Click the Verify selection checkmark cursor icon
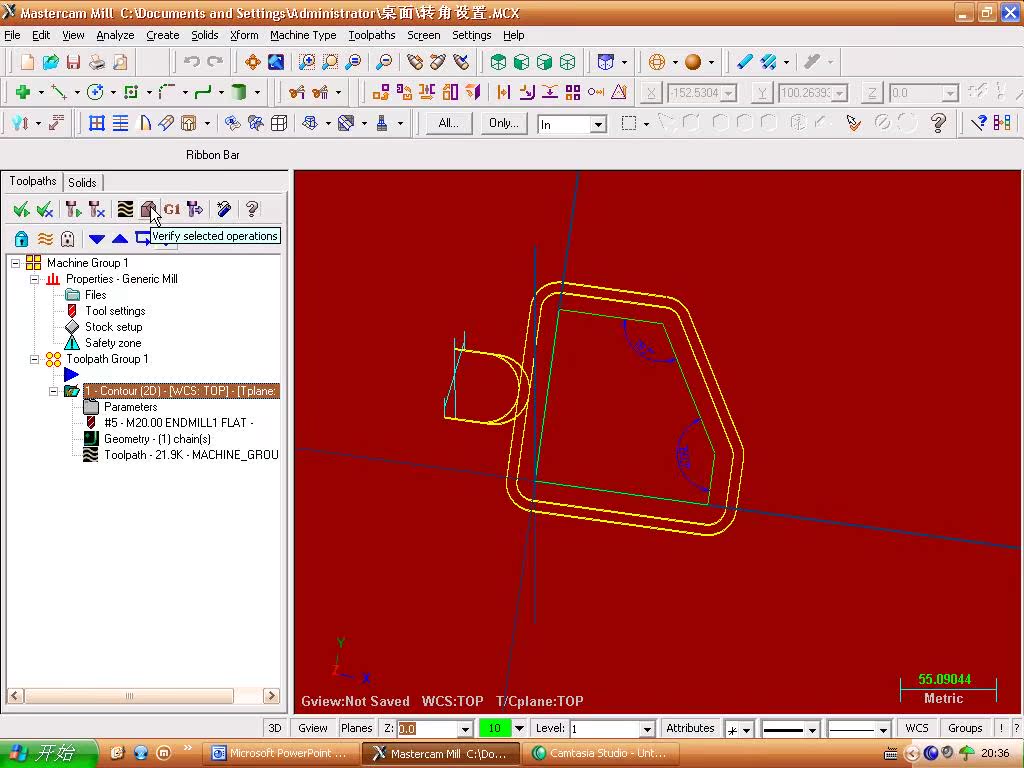 click(x=853, y=123)
